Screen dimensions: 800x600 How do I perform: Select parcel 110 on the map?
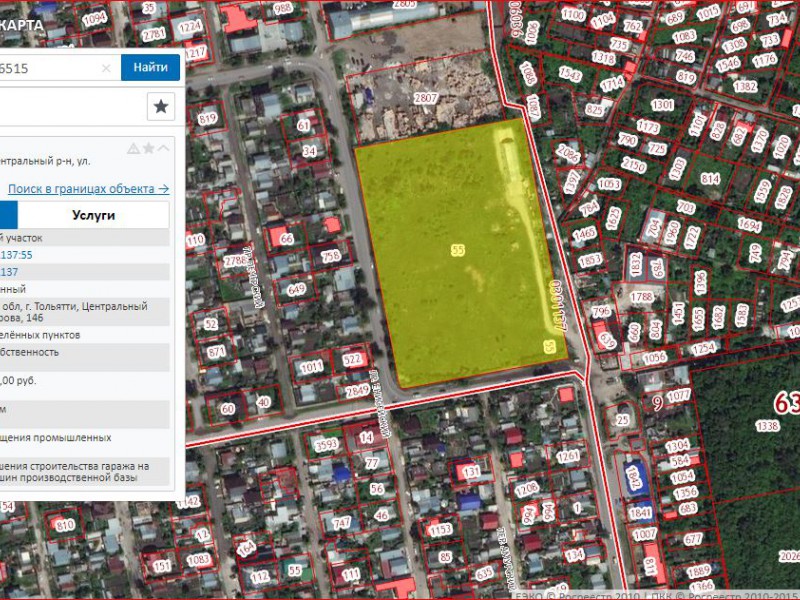tap(195, 240)
